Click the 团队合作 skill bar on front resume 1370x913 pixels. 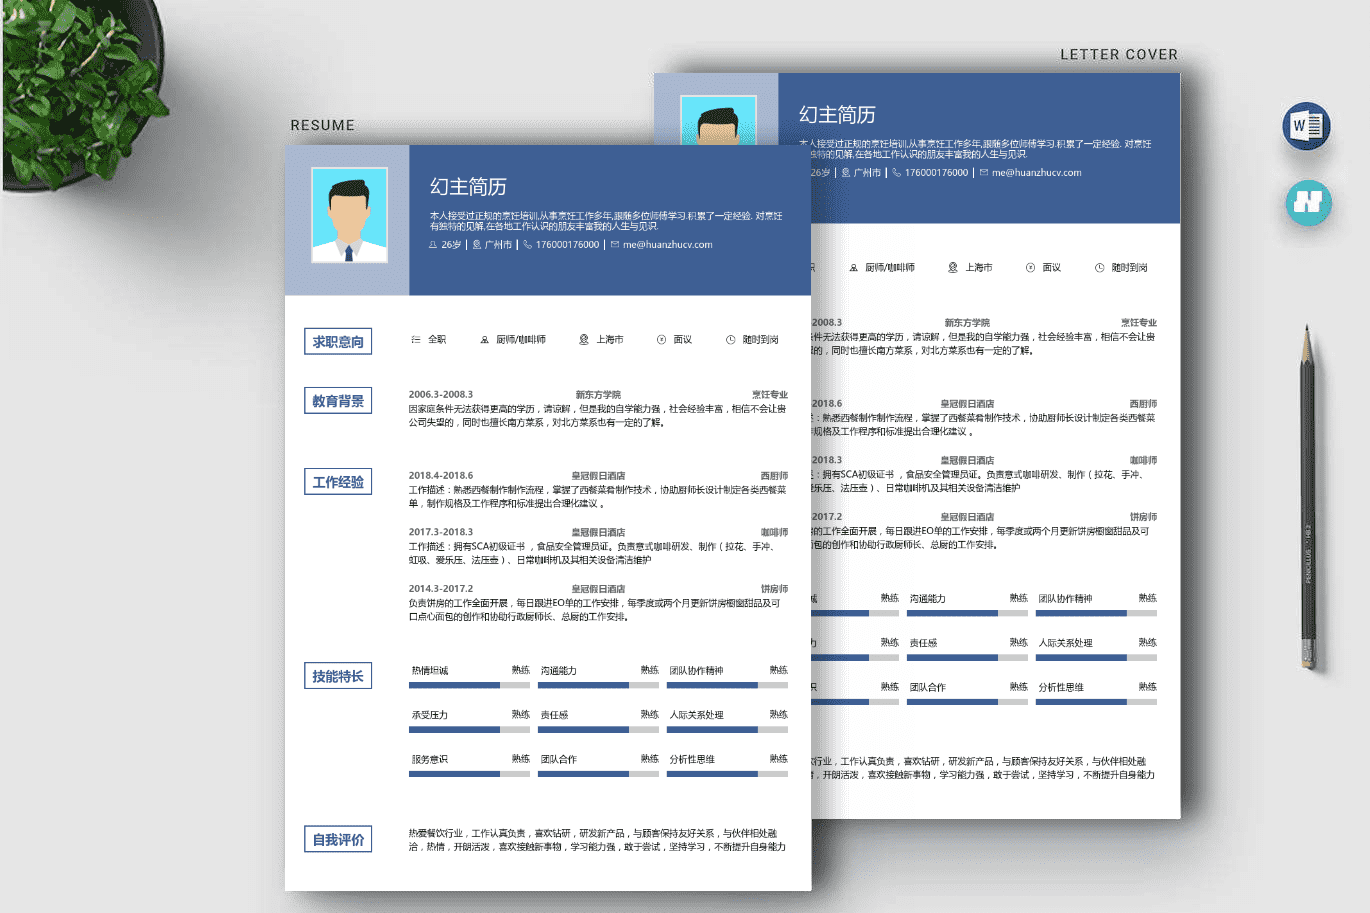click(x=598, y=774)
